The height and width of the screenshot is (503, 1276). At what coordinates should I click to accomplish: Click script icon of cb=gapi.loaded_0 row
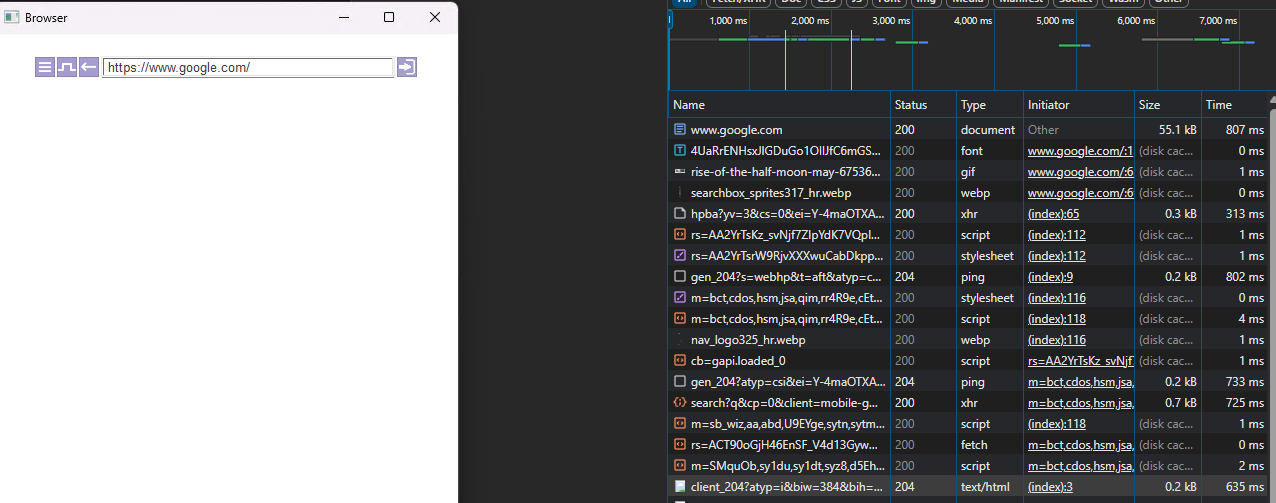point(680,361)
